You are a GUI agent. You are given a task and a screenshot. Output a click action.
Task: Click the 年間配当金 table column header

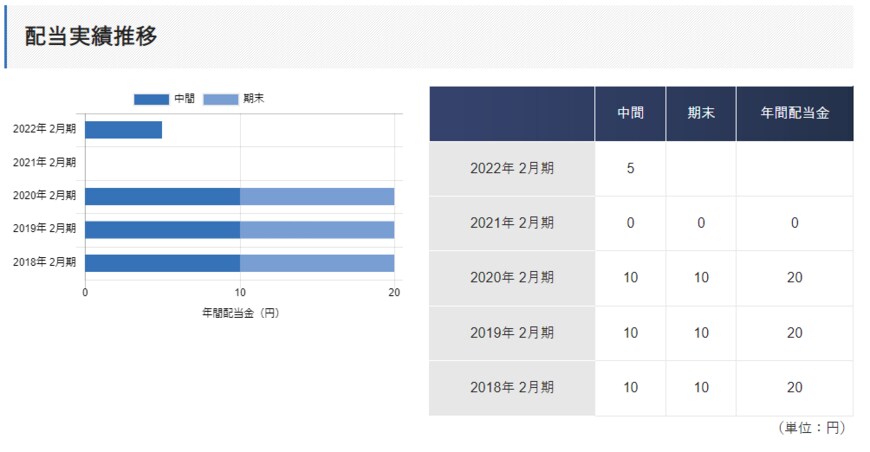[794, 114]
